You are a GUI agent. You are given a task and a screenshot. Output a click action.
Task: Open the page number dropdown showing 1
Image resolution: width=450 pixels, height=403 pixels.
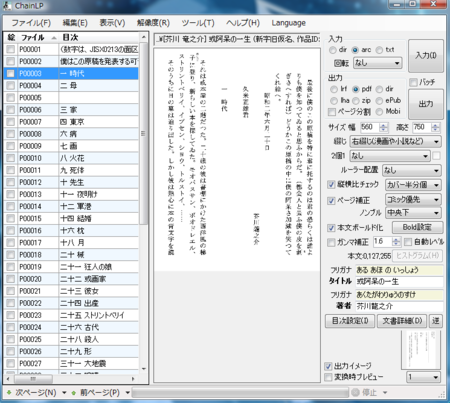click(423, 377)
